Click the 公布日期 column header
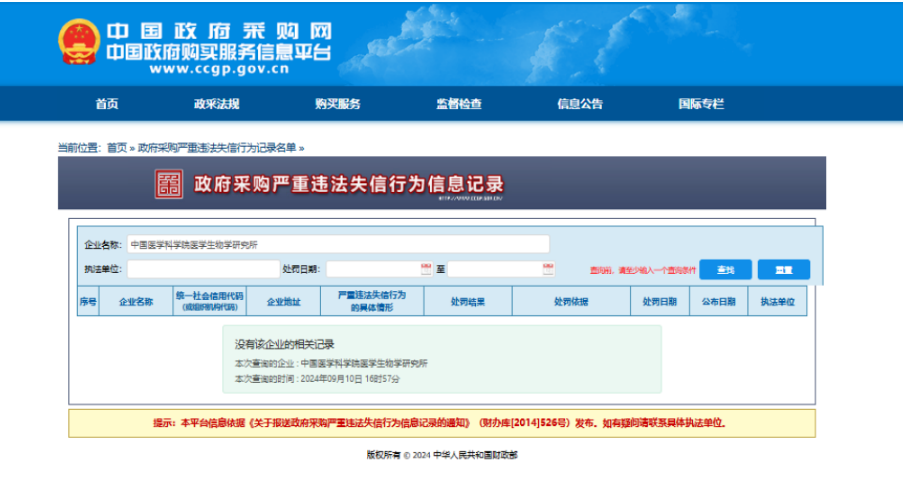This screenshot has height=478, width=903. (718, 301)
